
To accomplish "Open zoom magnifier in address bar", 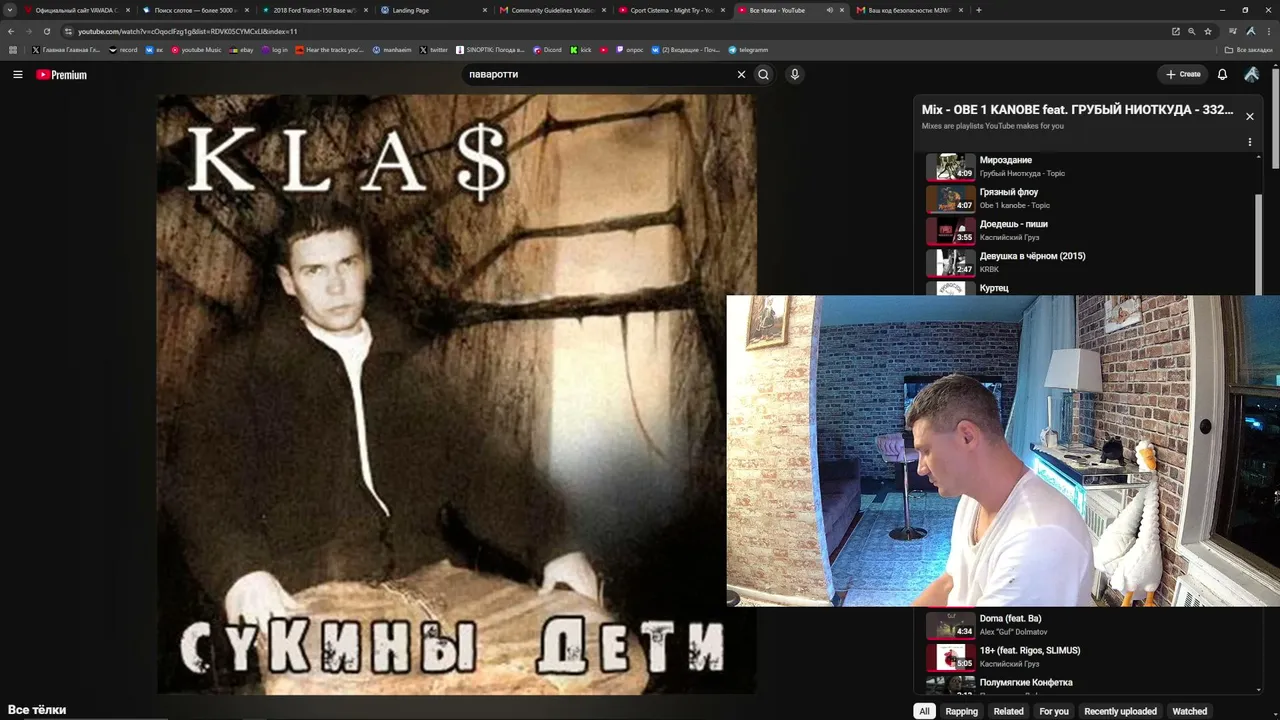I will [x=1191, y=31].
